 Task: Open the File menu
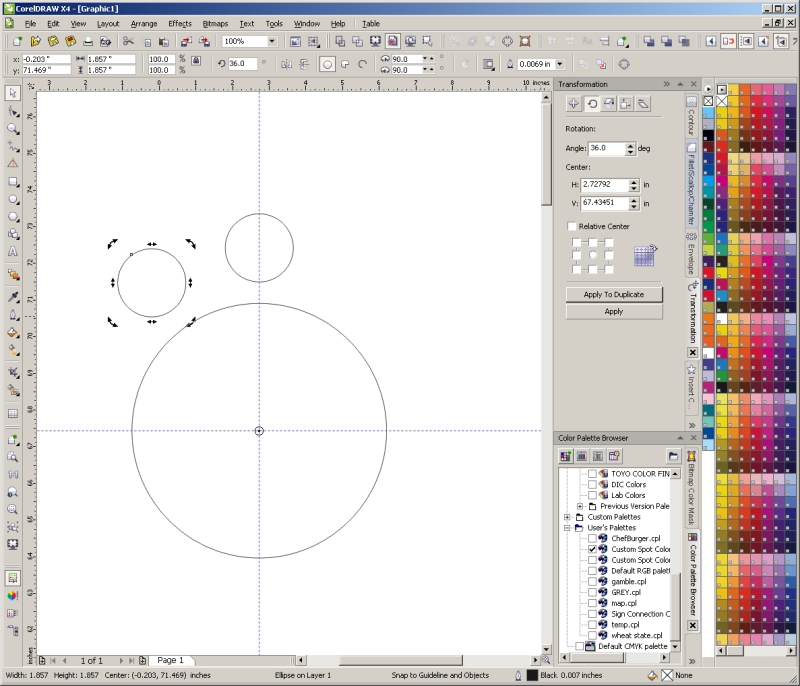pos(31,23)
